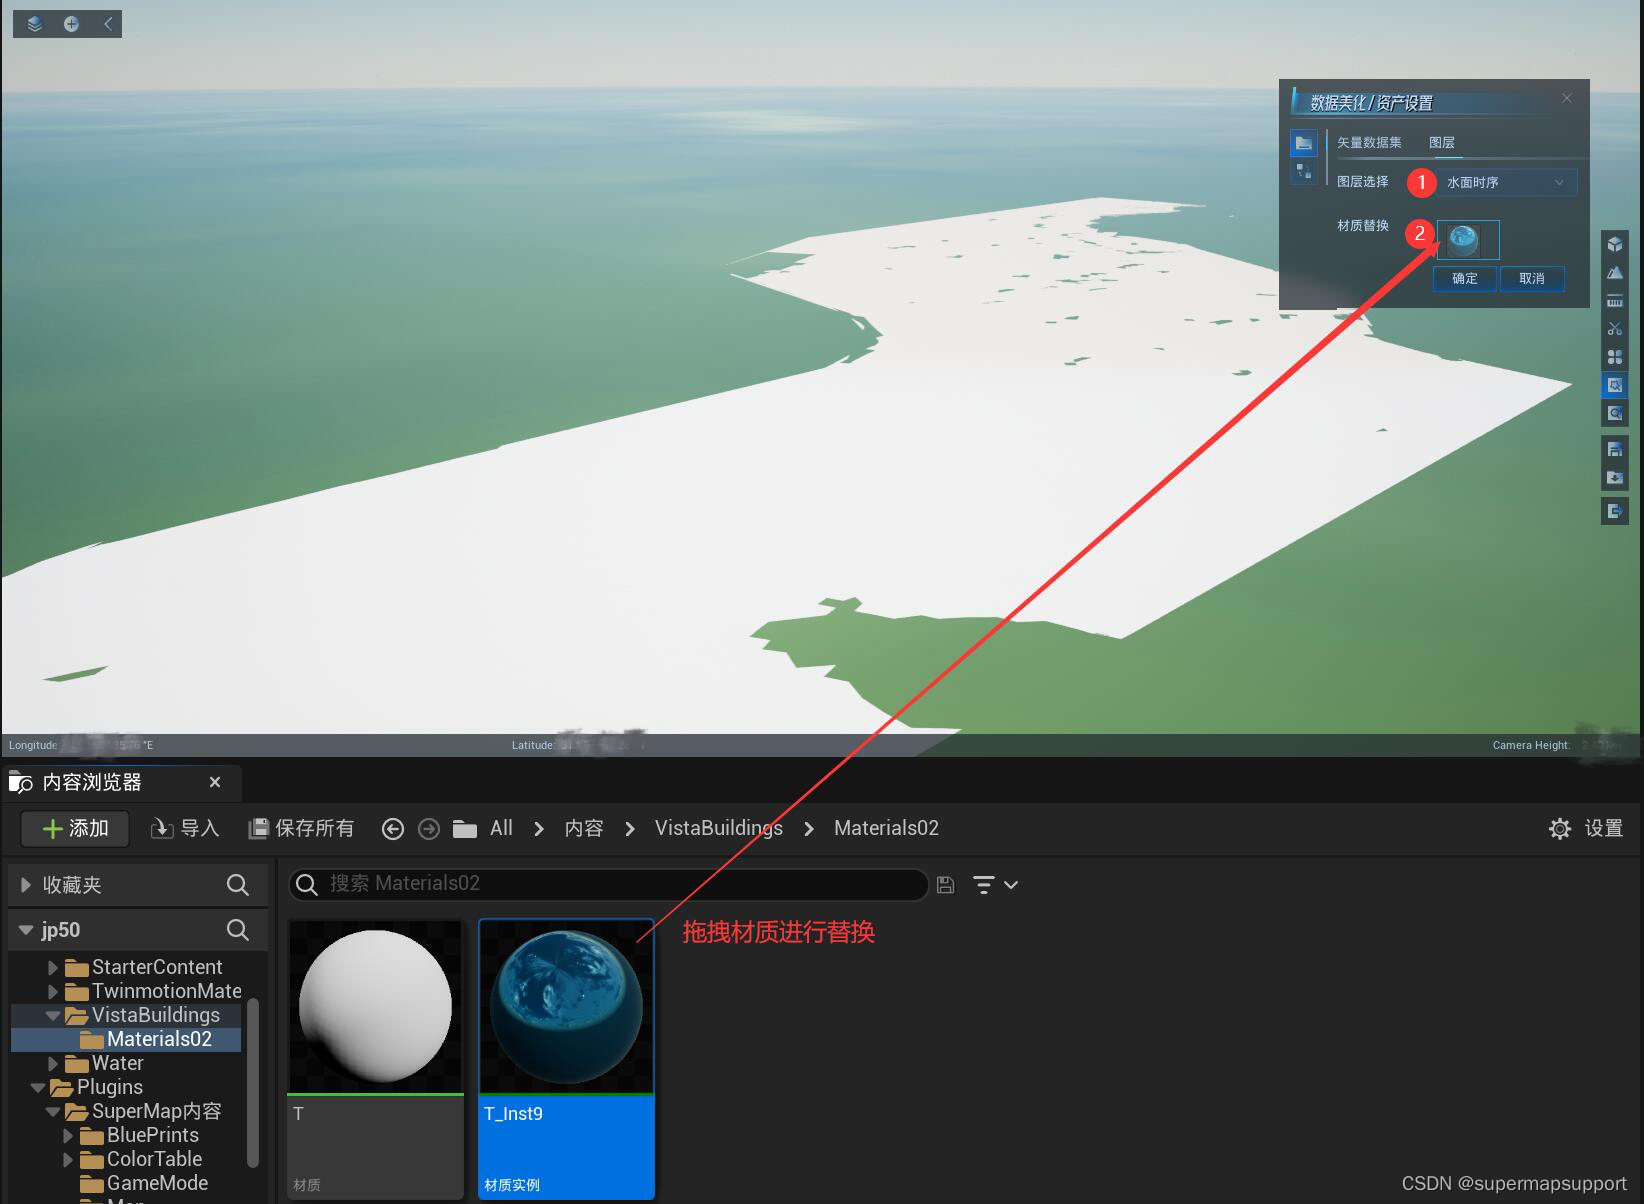Open the zoom search tool on right toolbar
The width and height of the screenshot is (1644, 1204).
[1615, 412]
